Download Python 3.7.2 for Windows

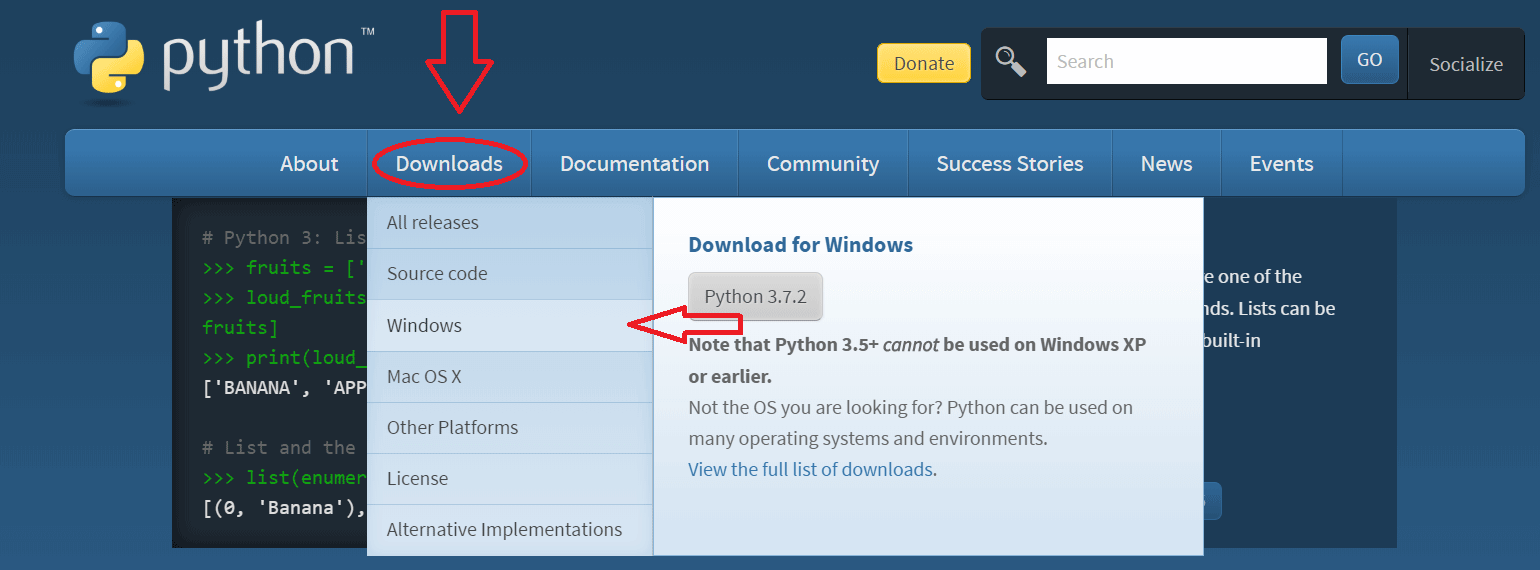point(755,297)
